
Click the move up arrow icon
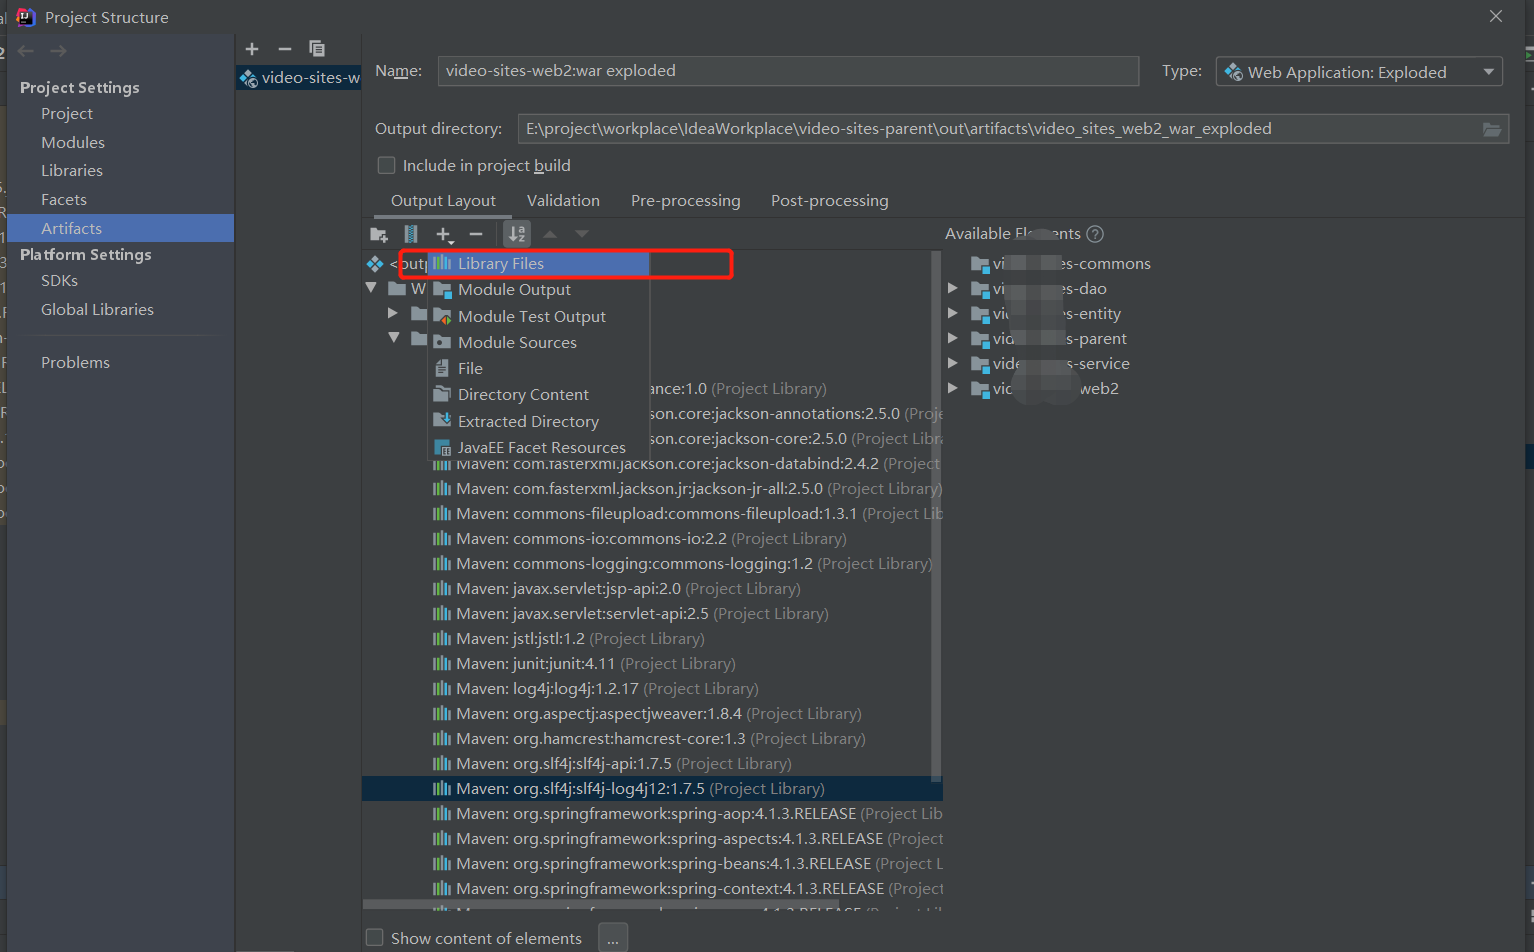click(x=549, y=234)
